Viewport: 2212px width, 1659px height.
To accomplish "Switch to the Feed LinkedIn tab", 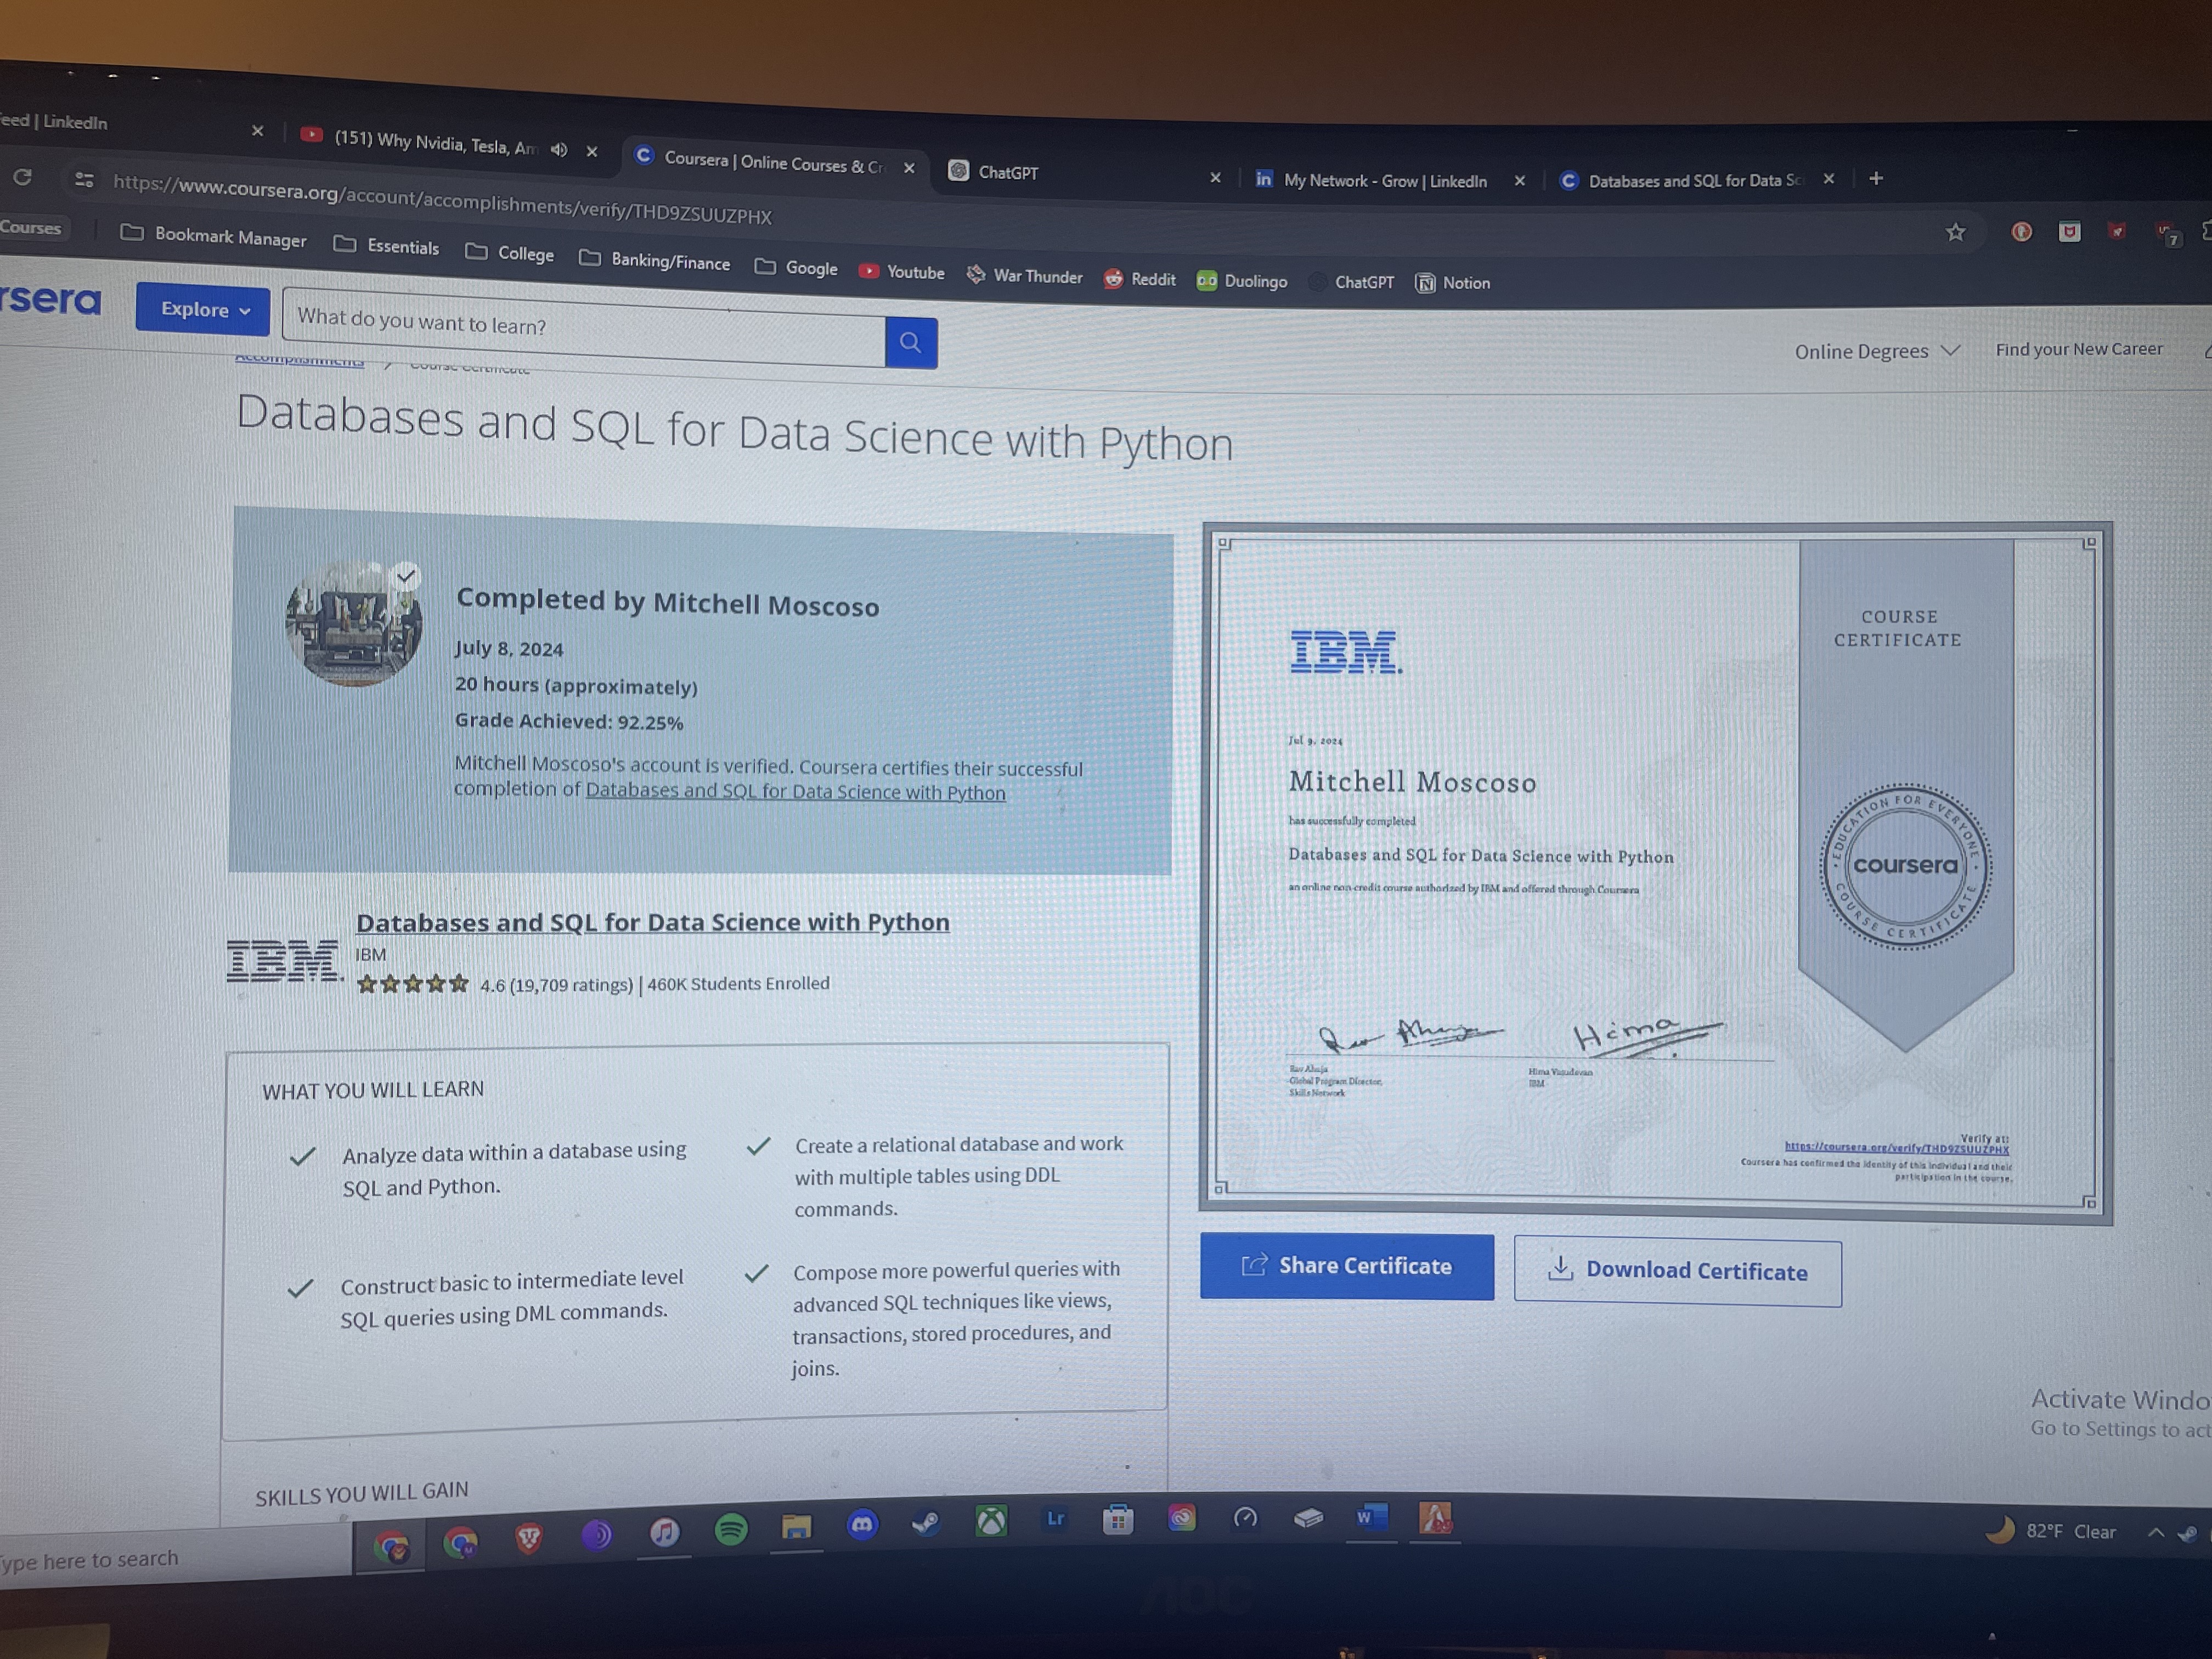I will pyautogui.click(x=54, y=121).
